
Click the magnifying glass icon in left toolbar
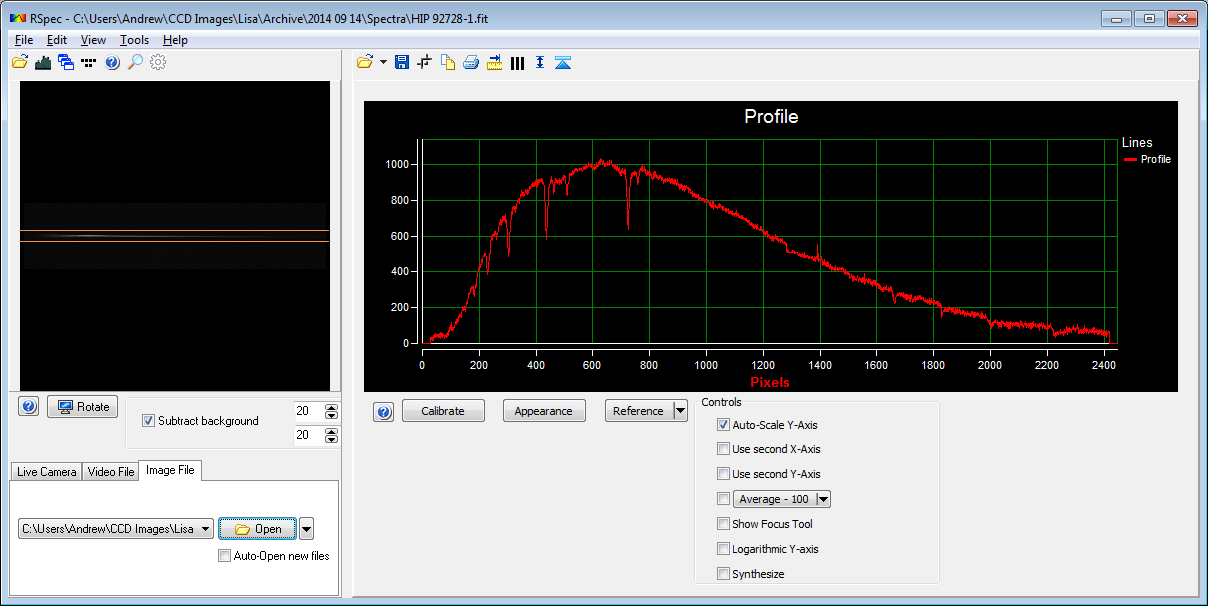coord(135,63)
